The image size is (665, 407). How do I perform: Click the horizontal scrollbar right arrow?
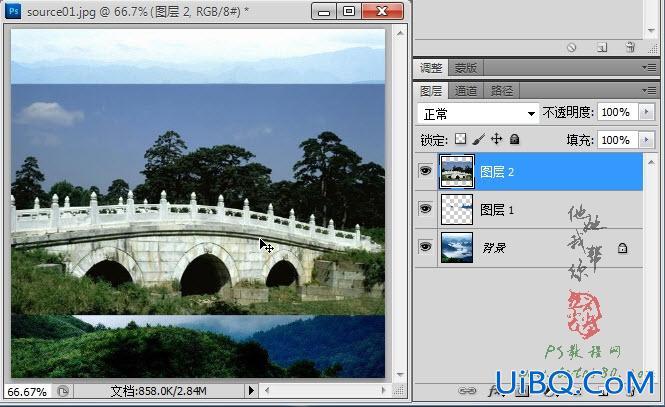[x=384, y=390]
